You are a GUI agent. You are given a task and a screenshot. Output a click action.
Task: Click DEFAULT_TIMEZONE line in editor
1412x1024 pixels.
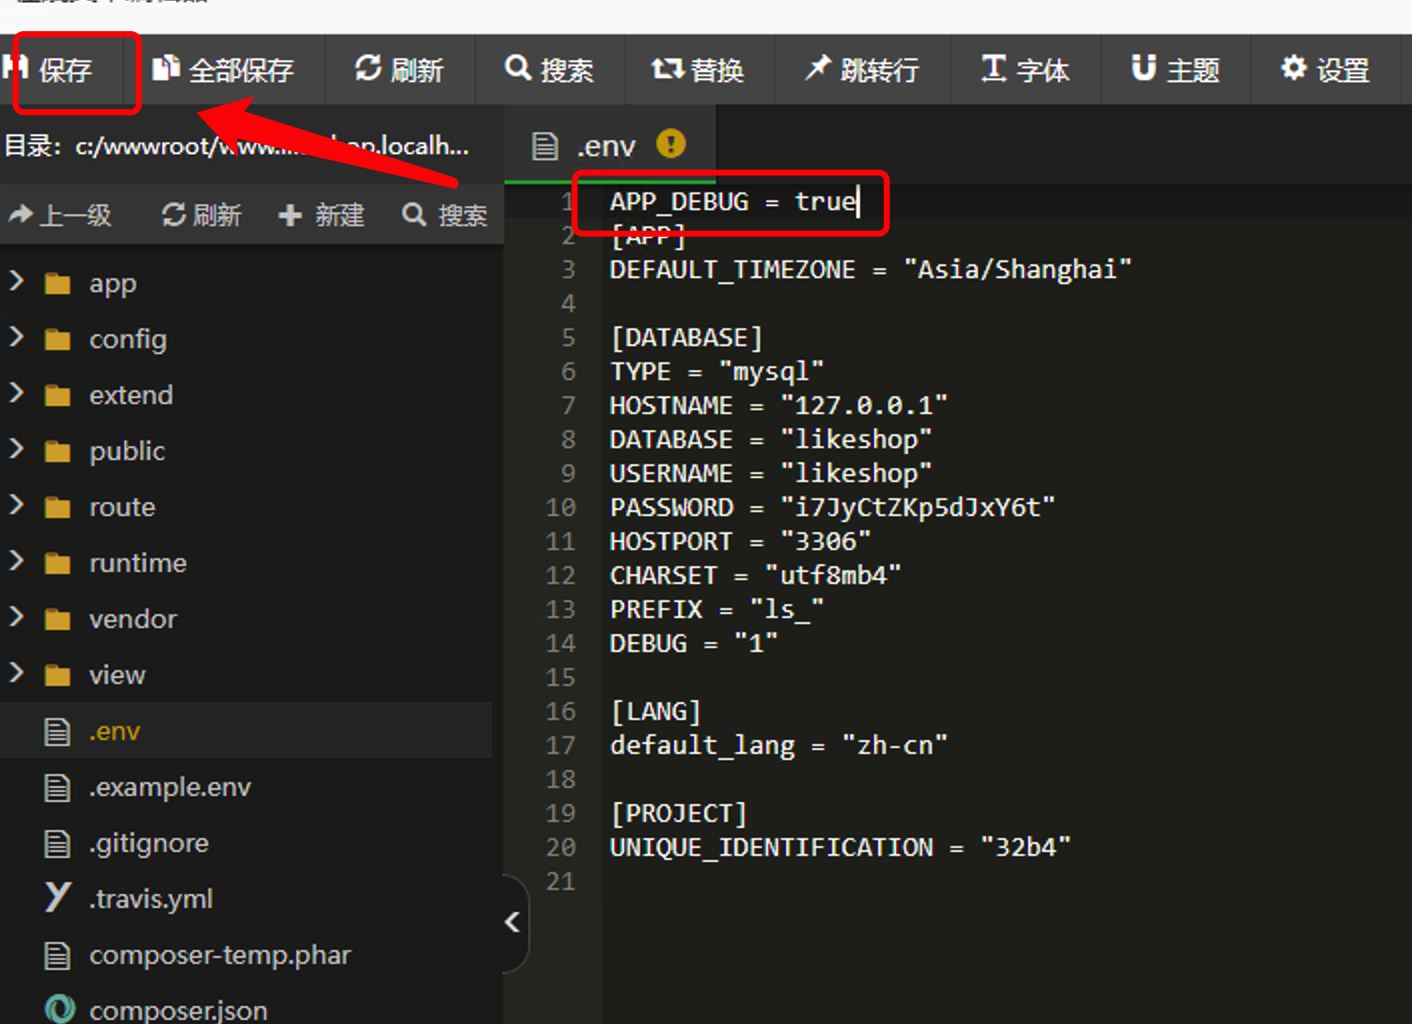870,269
